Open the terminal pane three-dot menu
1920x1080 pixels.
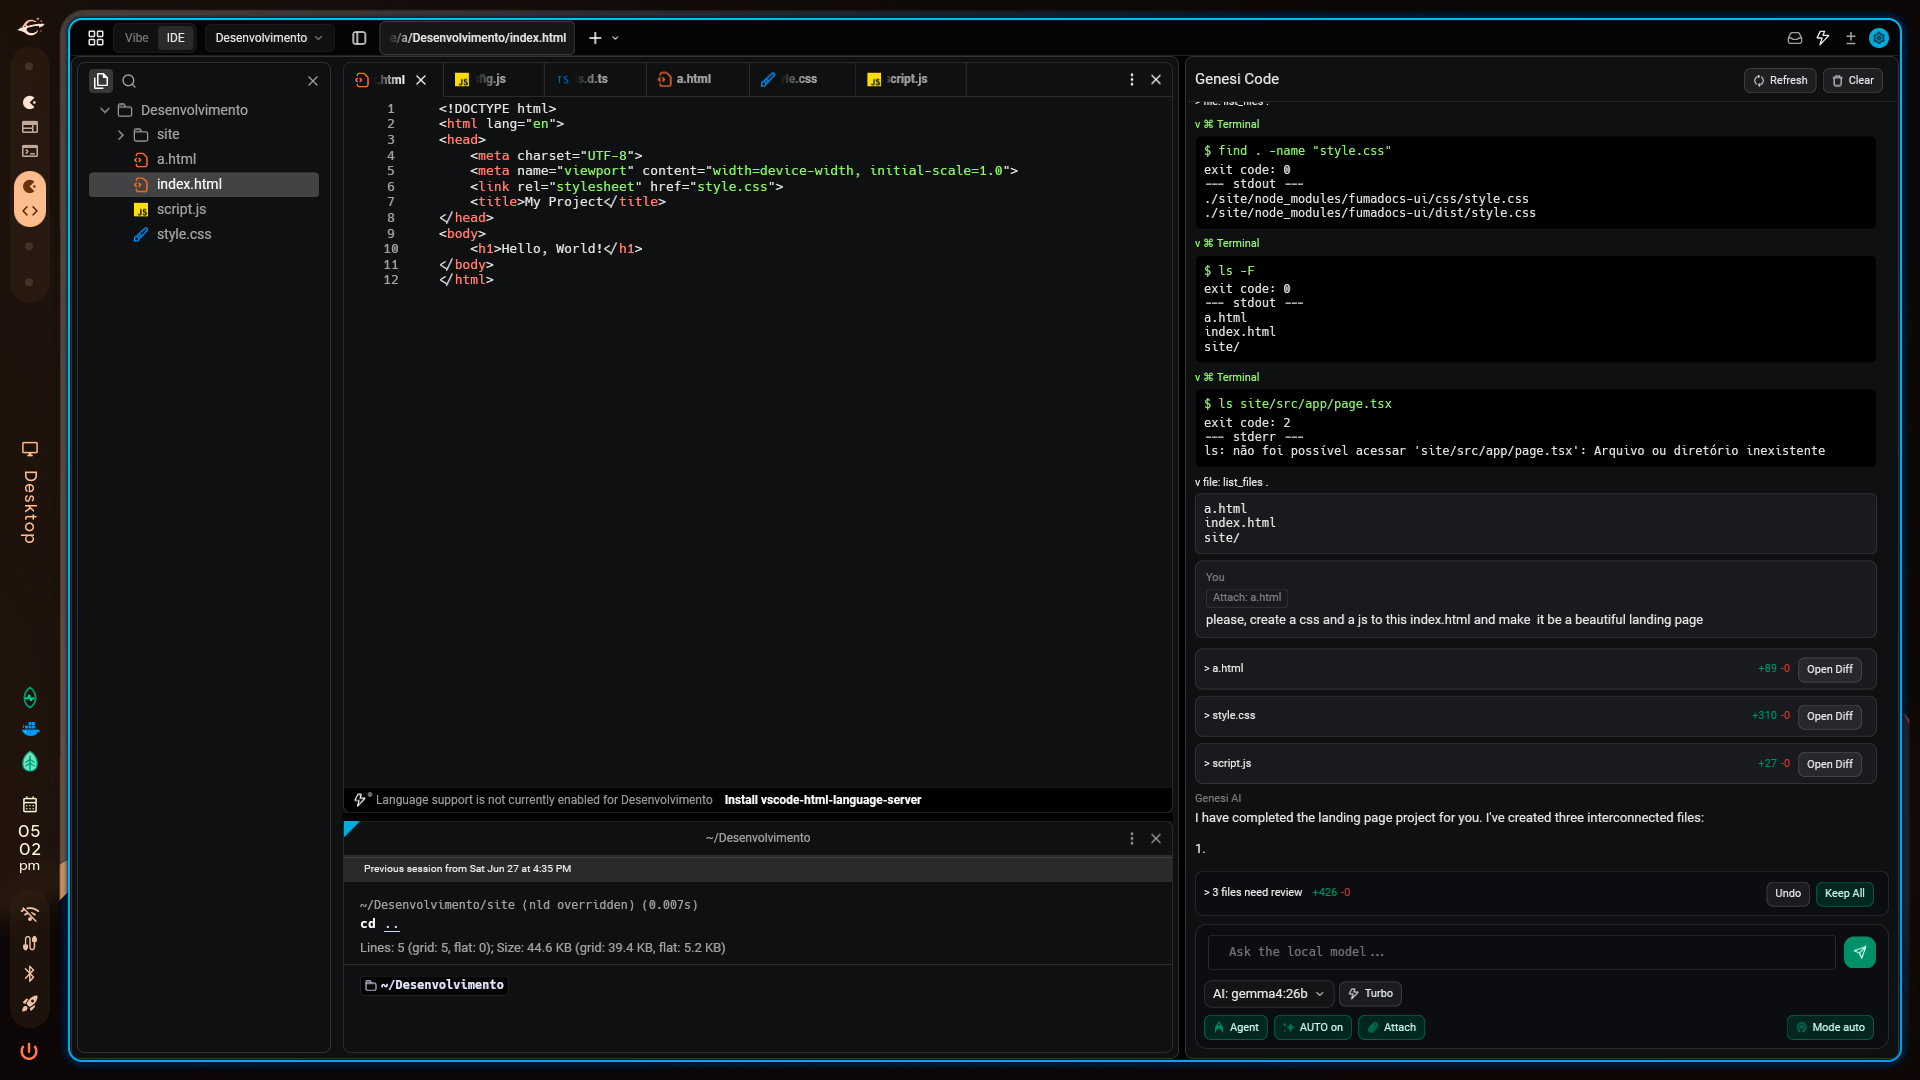pos(1132,838)
